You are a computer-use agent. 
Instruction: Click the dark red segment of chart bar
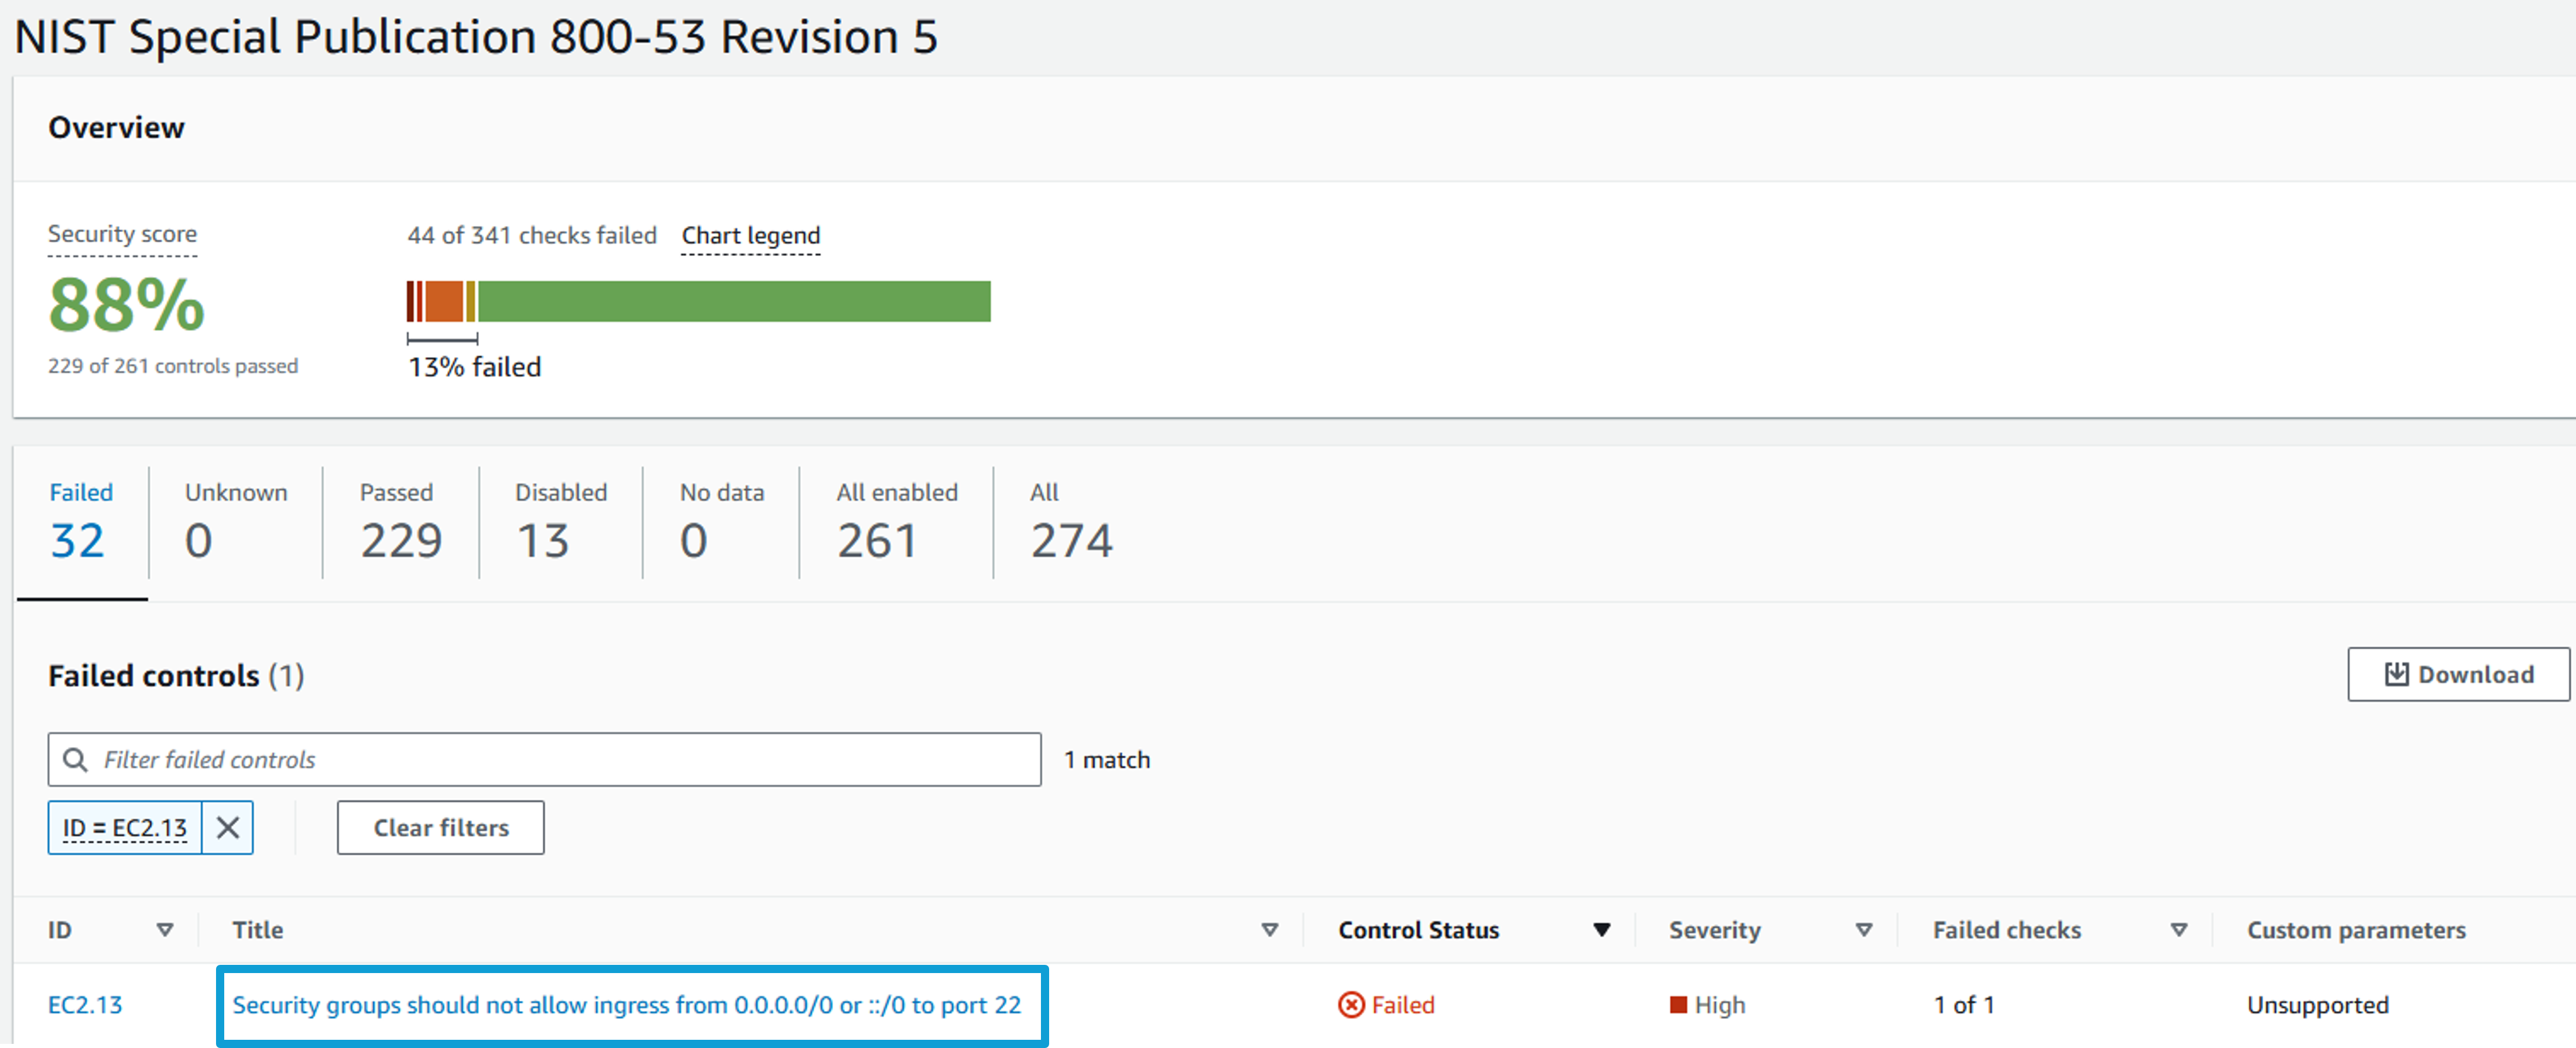(411, 301)
